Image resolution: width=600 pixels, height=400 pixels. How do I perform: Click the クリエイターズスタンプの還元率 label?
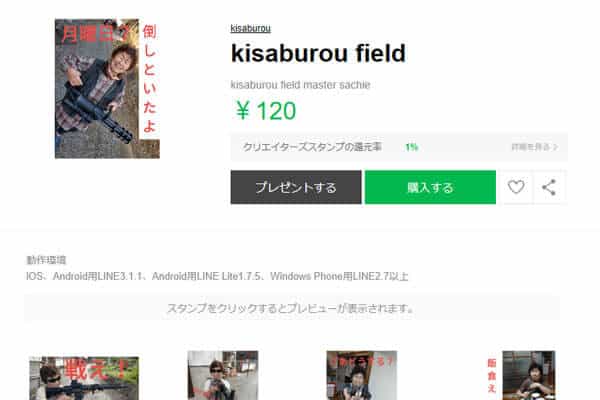point(312,147)
